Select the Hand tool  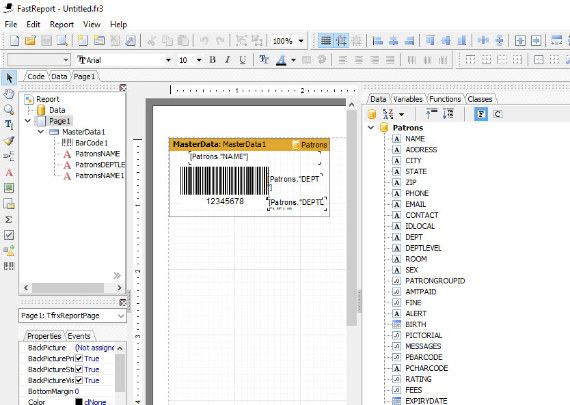click(9, 94)
